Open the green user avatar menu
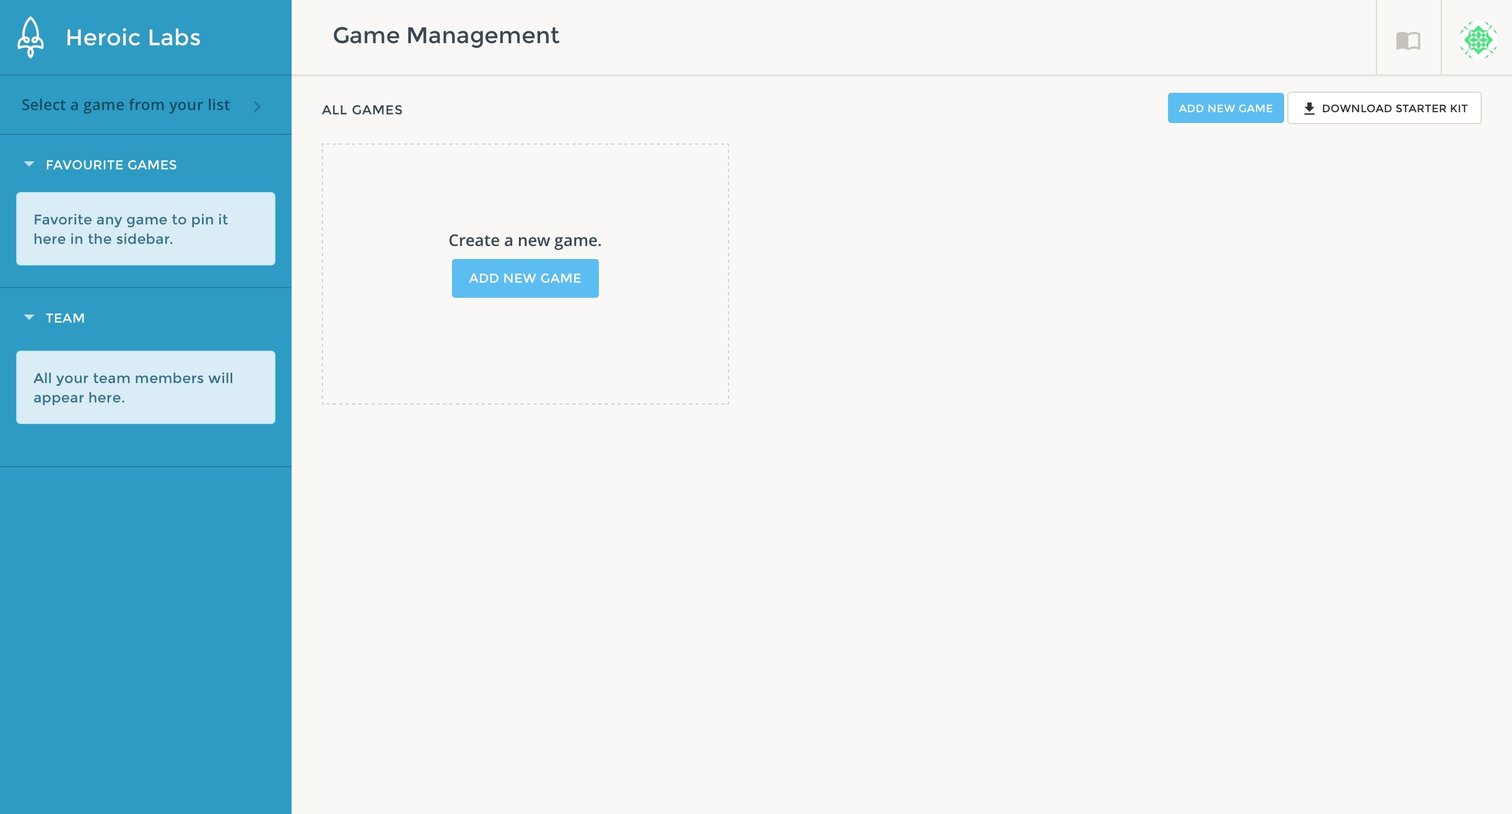Screen dimensions: 1512x814 coord(1478,40)
